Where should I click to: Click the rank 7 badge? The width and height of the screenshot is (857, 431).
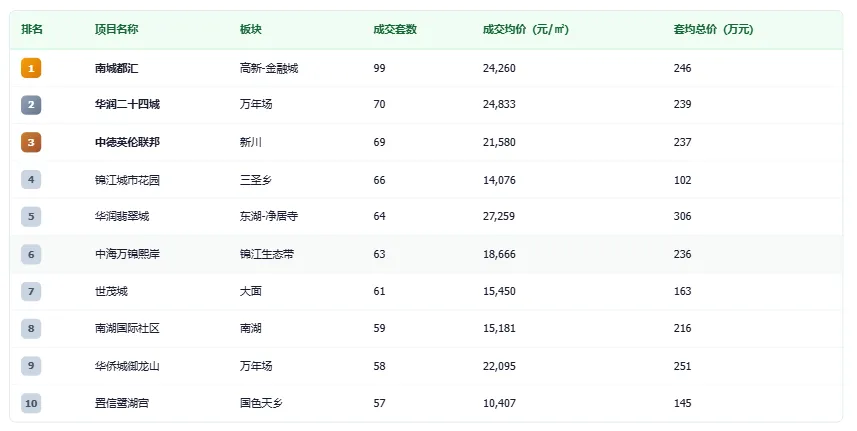(32, 291)
